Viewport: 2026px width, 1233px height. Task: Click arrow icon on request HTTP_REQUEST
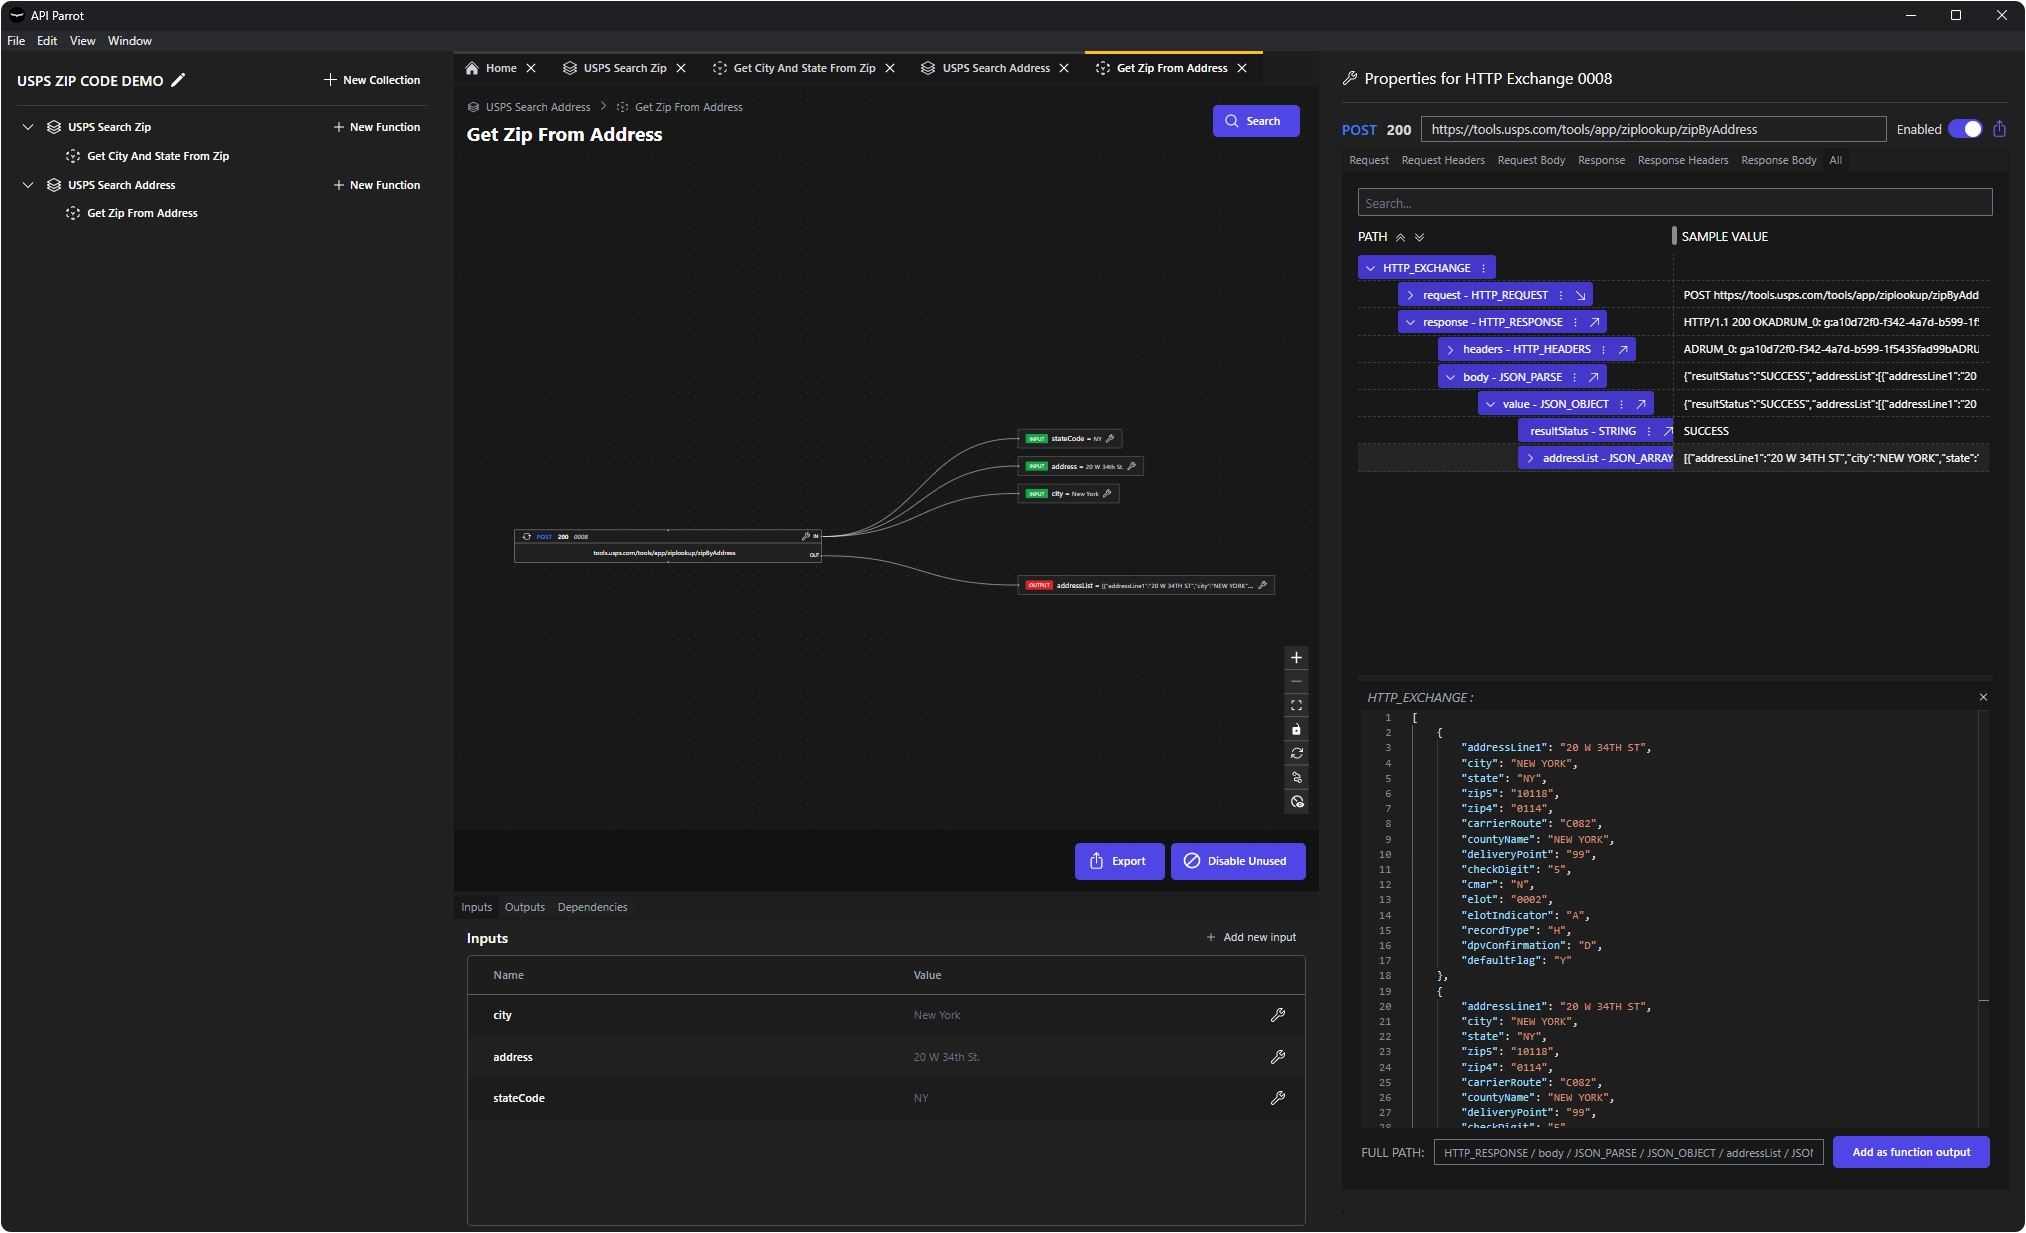[1581, 295]
